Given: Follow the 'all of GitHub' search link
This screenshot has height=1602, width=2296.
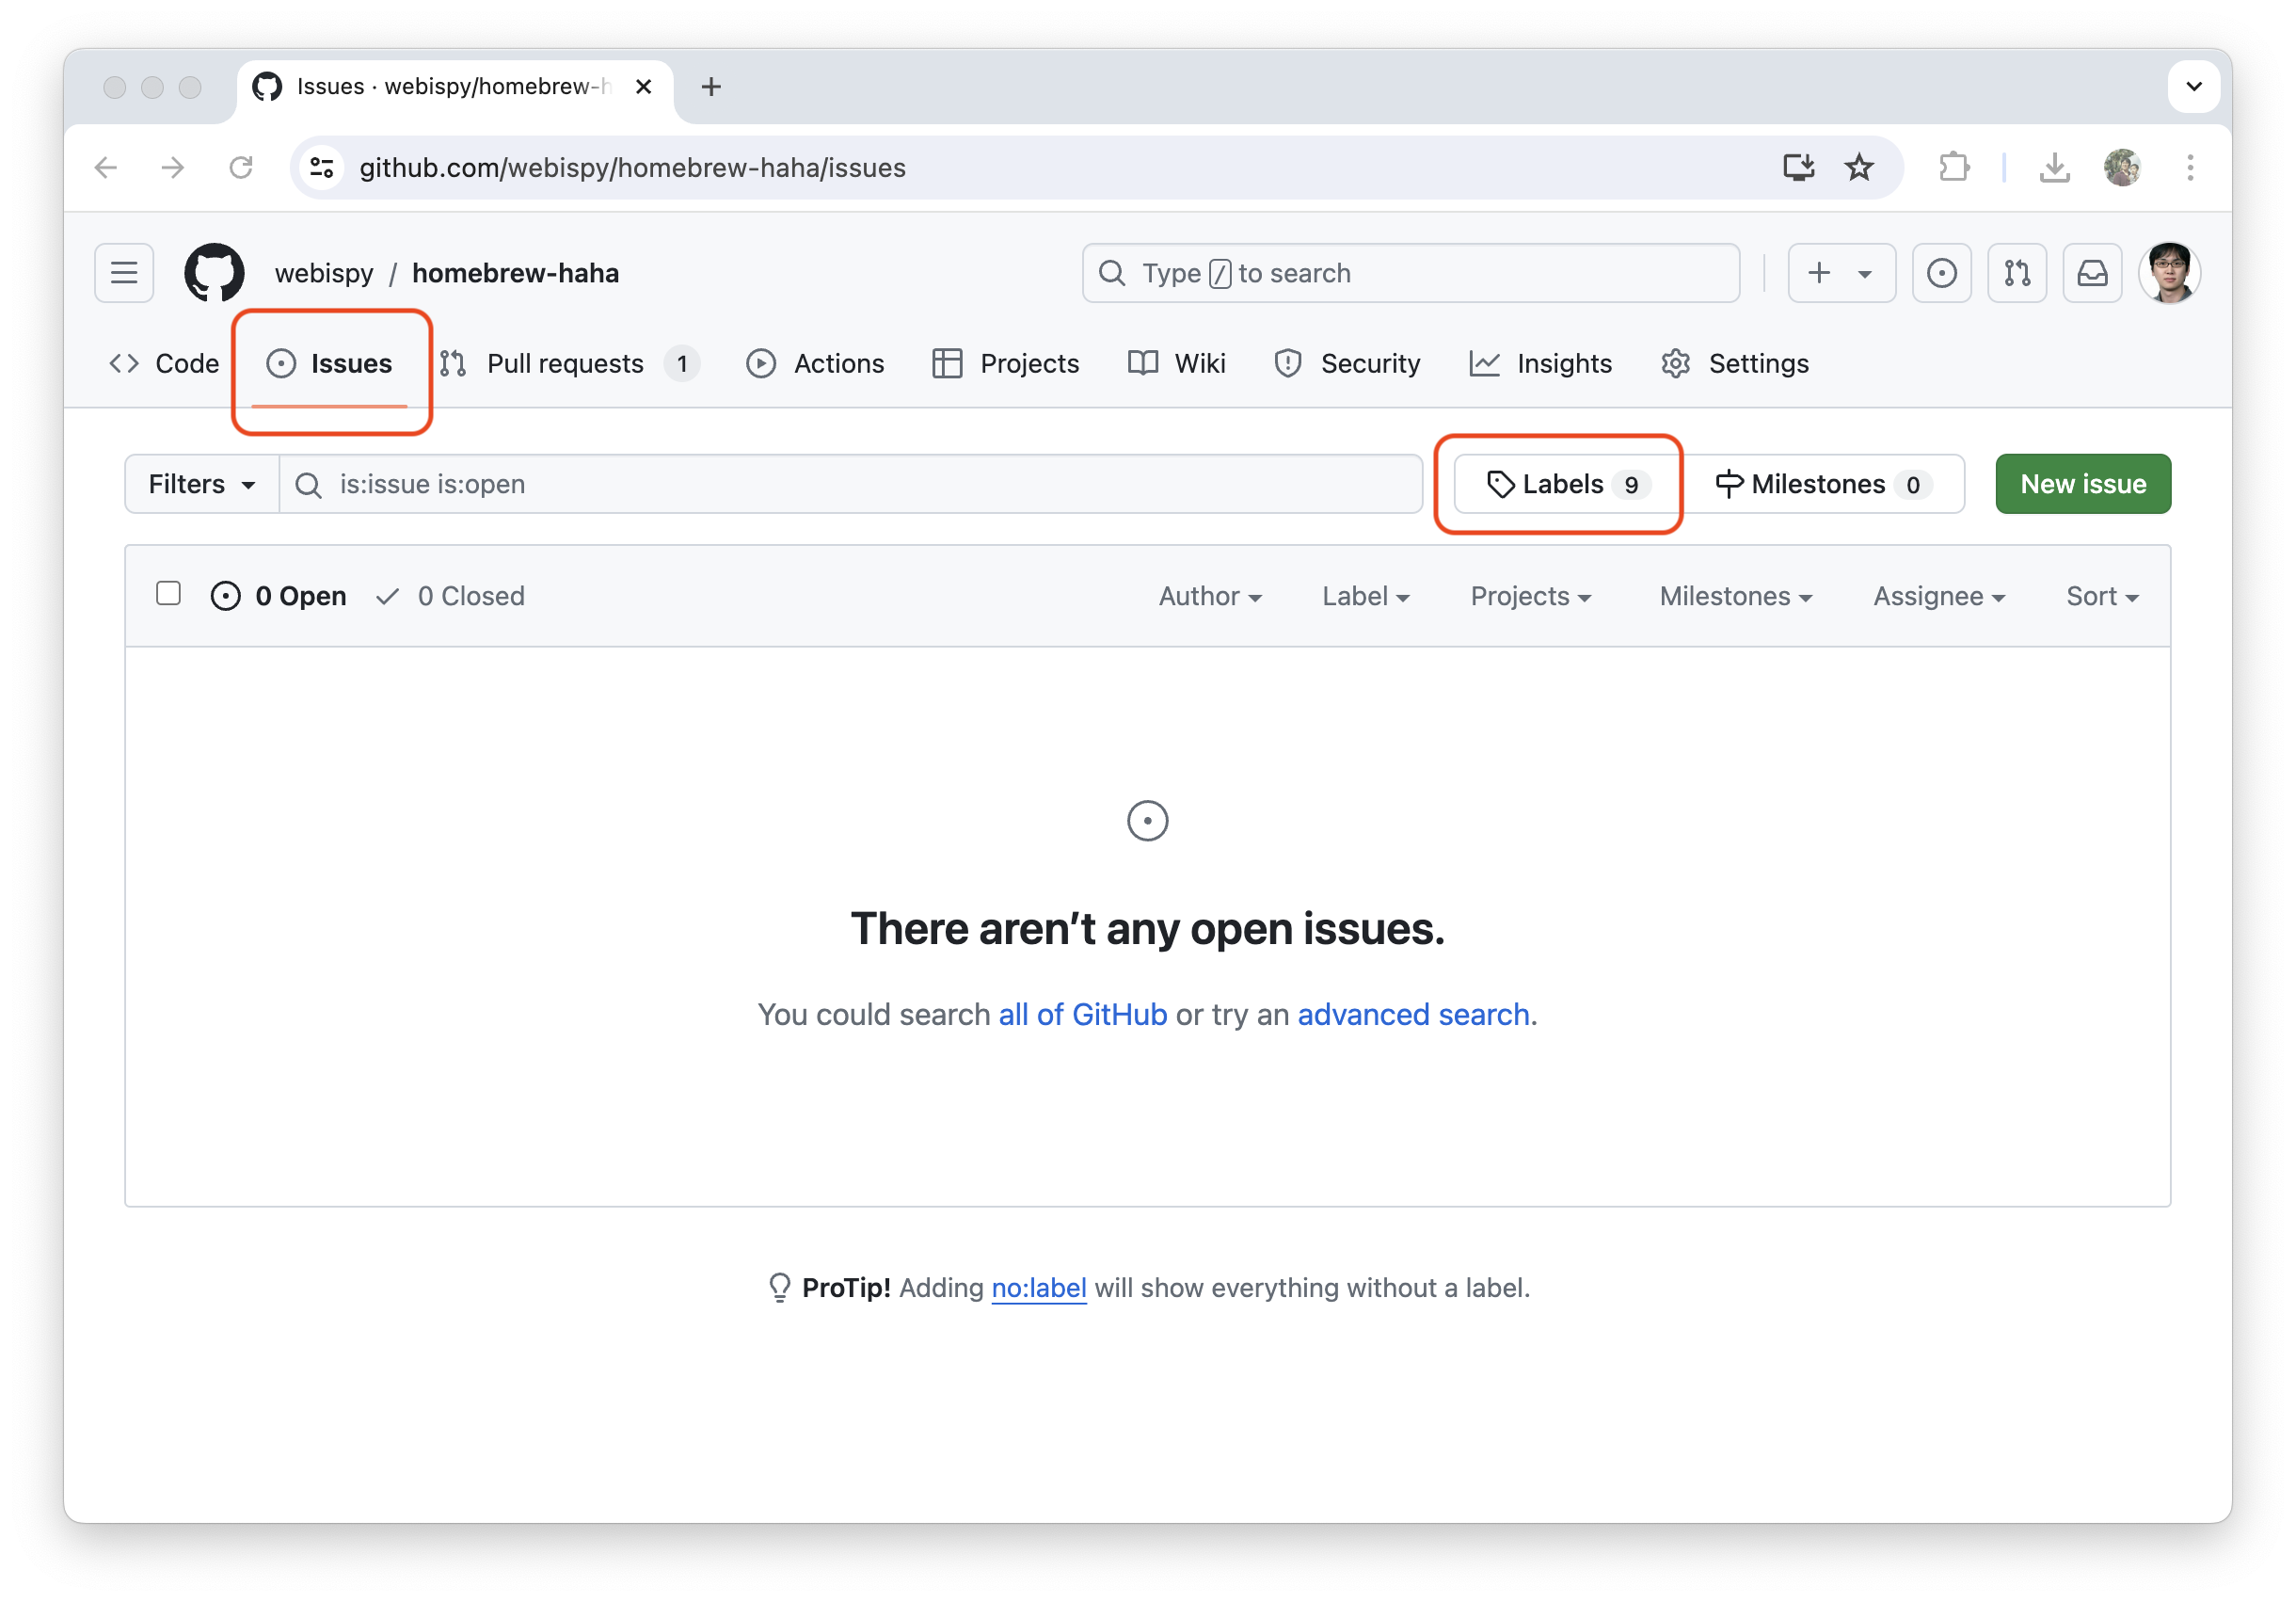Looking at the screenshot, I should pos(1083,1014).
